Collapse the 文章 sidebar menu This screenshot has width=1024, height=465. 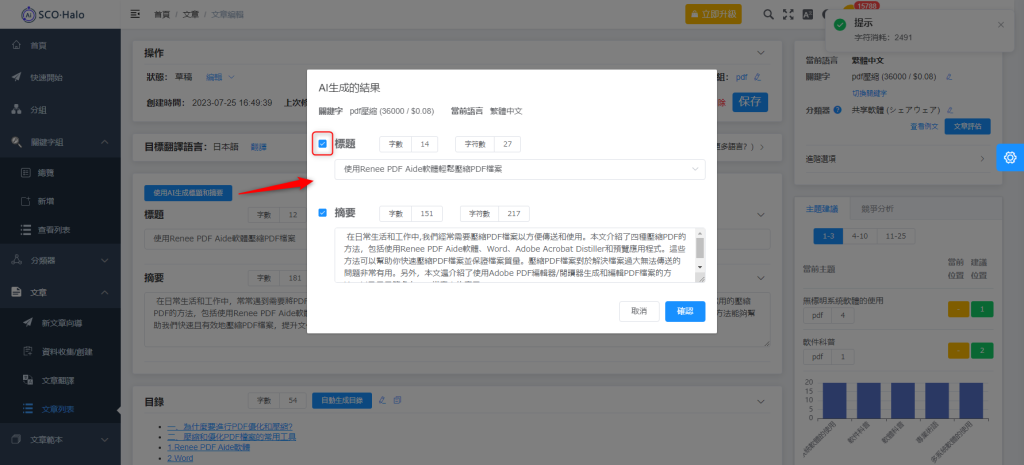click(x=104, y=292)
